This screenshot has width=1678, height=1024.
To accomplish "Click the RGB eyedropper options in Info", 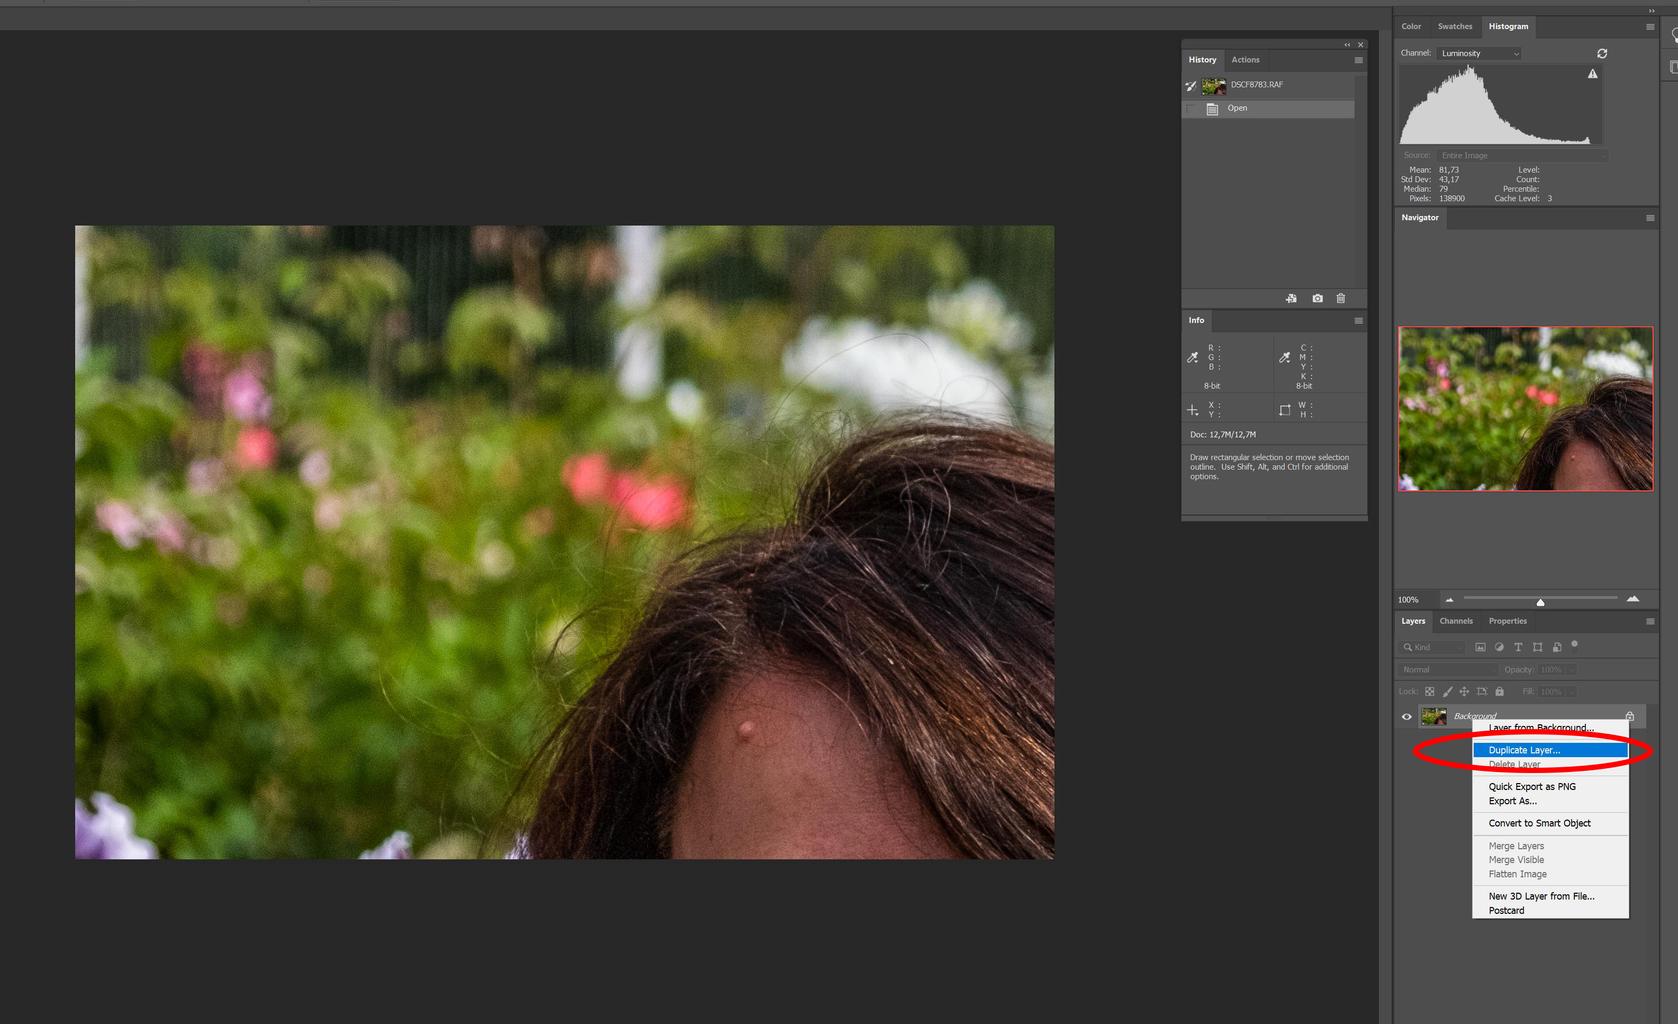I will [x=1193, y=358].
